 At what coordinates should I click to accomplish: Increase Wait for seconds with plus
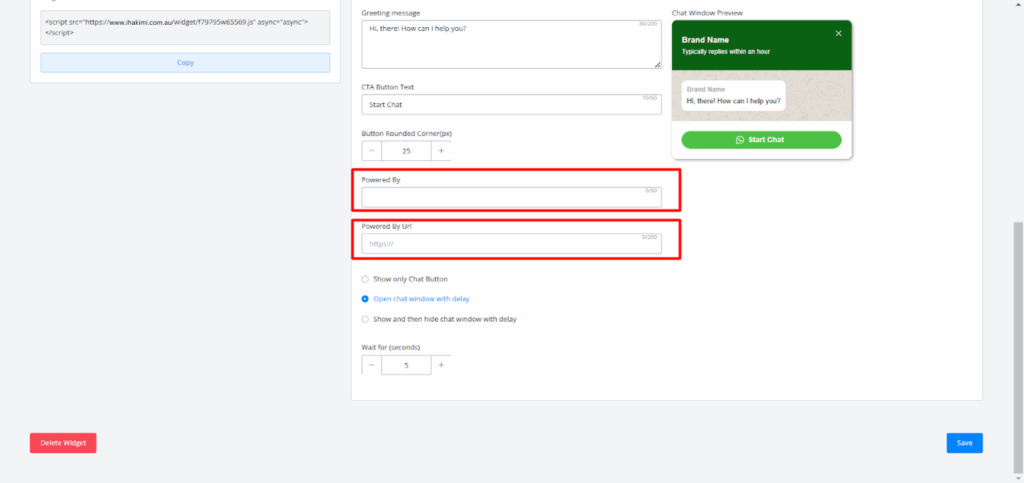point(441,365)
